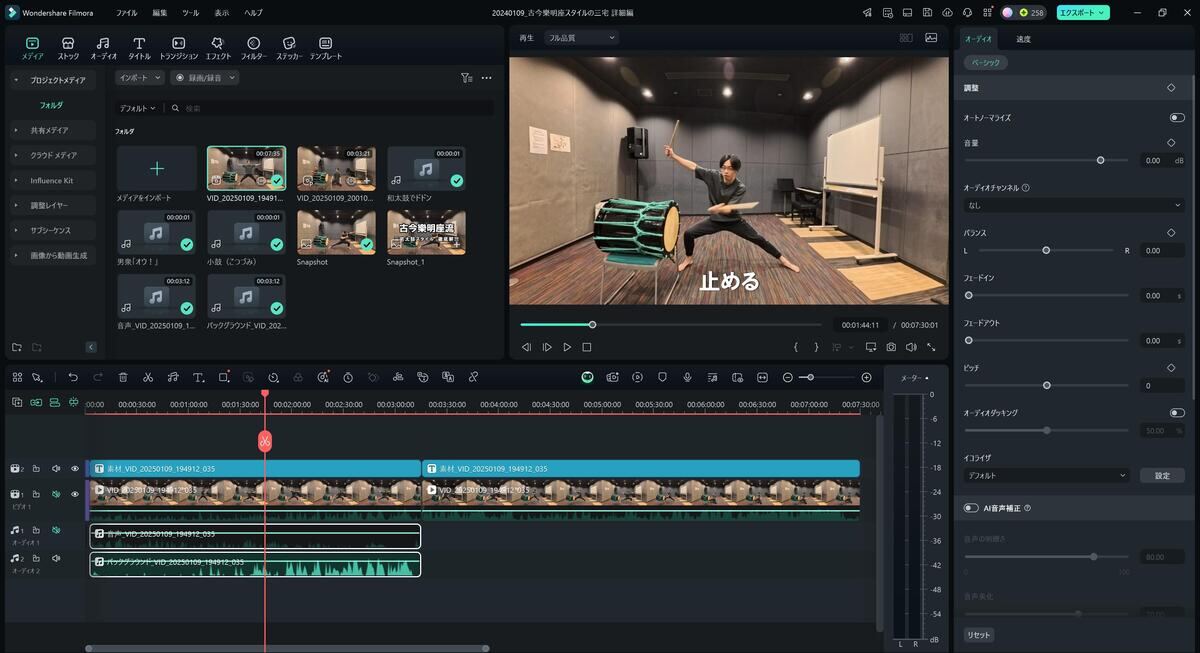1200x653 pixels.
Task: Open the フィルター (Filters) tab
Action: tap(254, 49)
